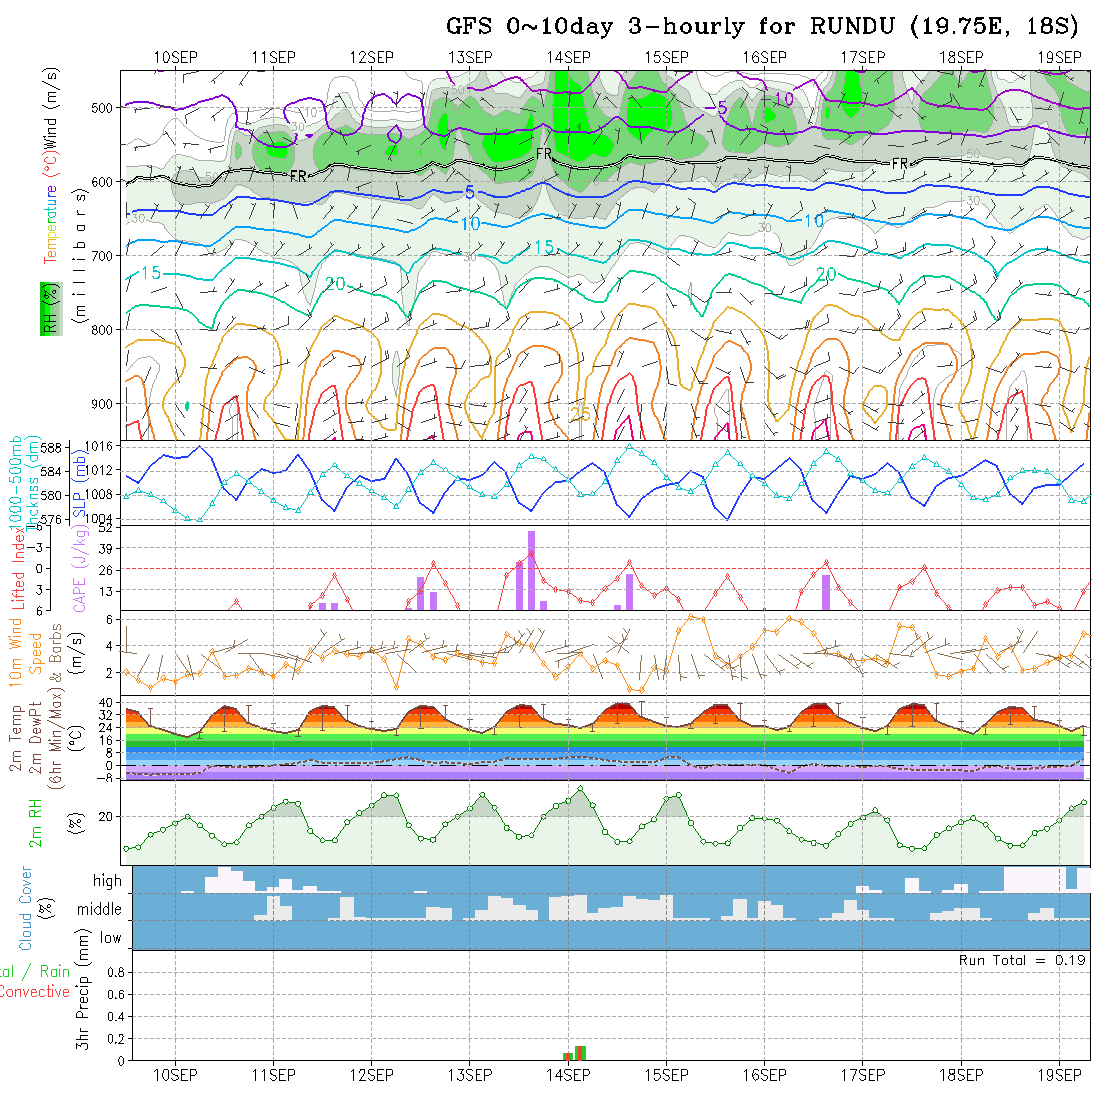Click the 500 millibar pressure tick label

104,107
